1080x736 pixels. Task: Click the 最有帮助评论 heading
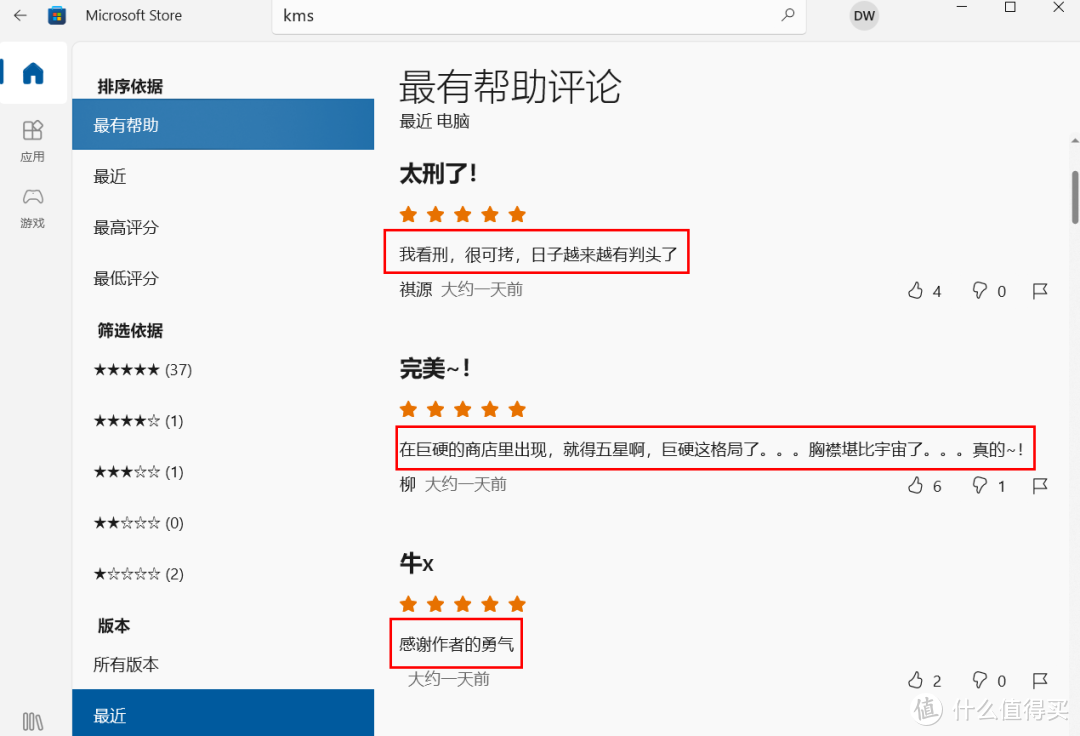click(510, 87)
